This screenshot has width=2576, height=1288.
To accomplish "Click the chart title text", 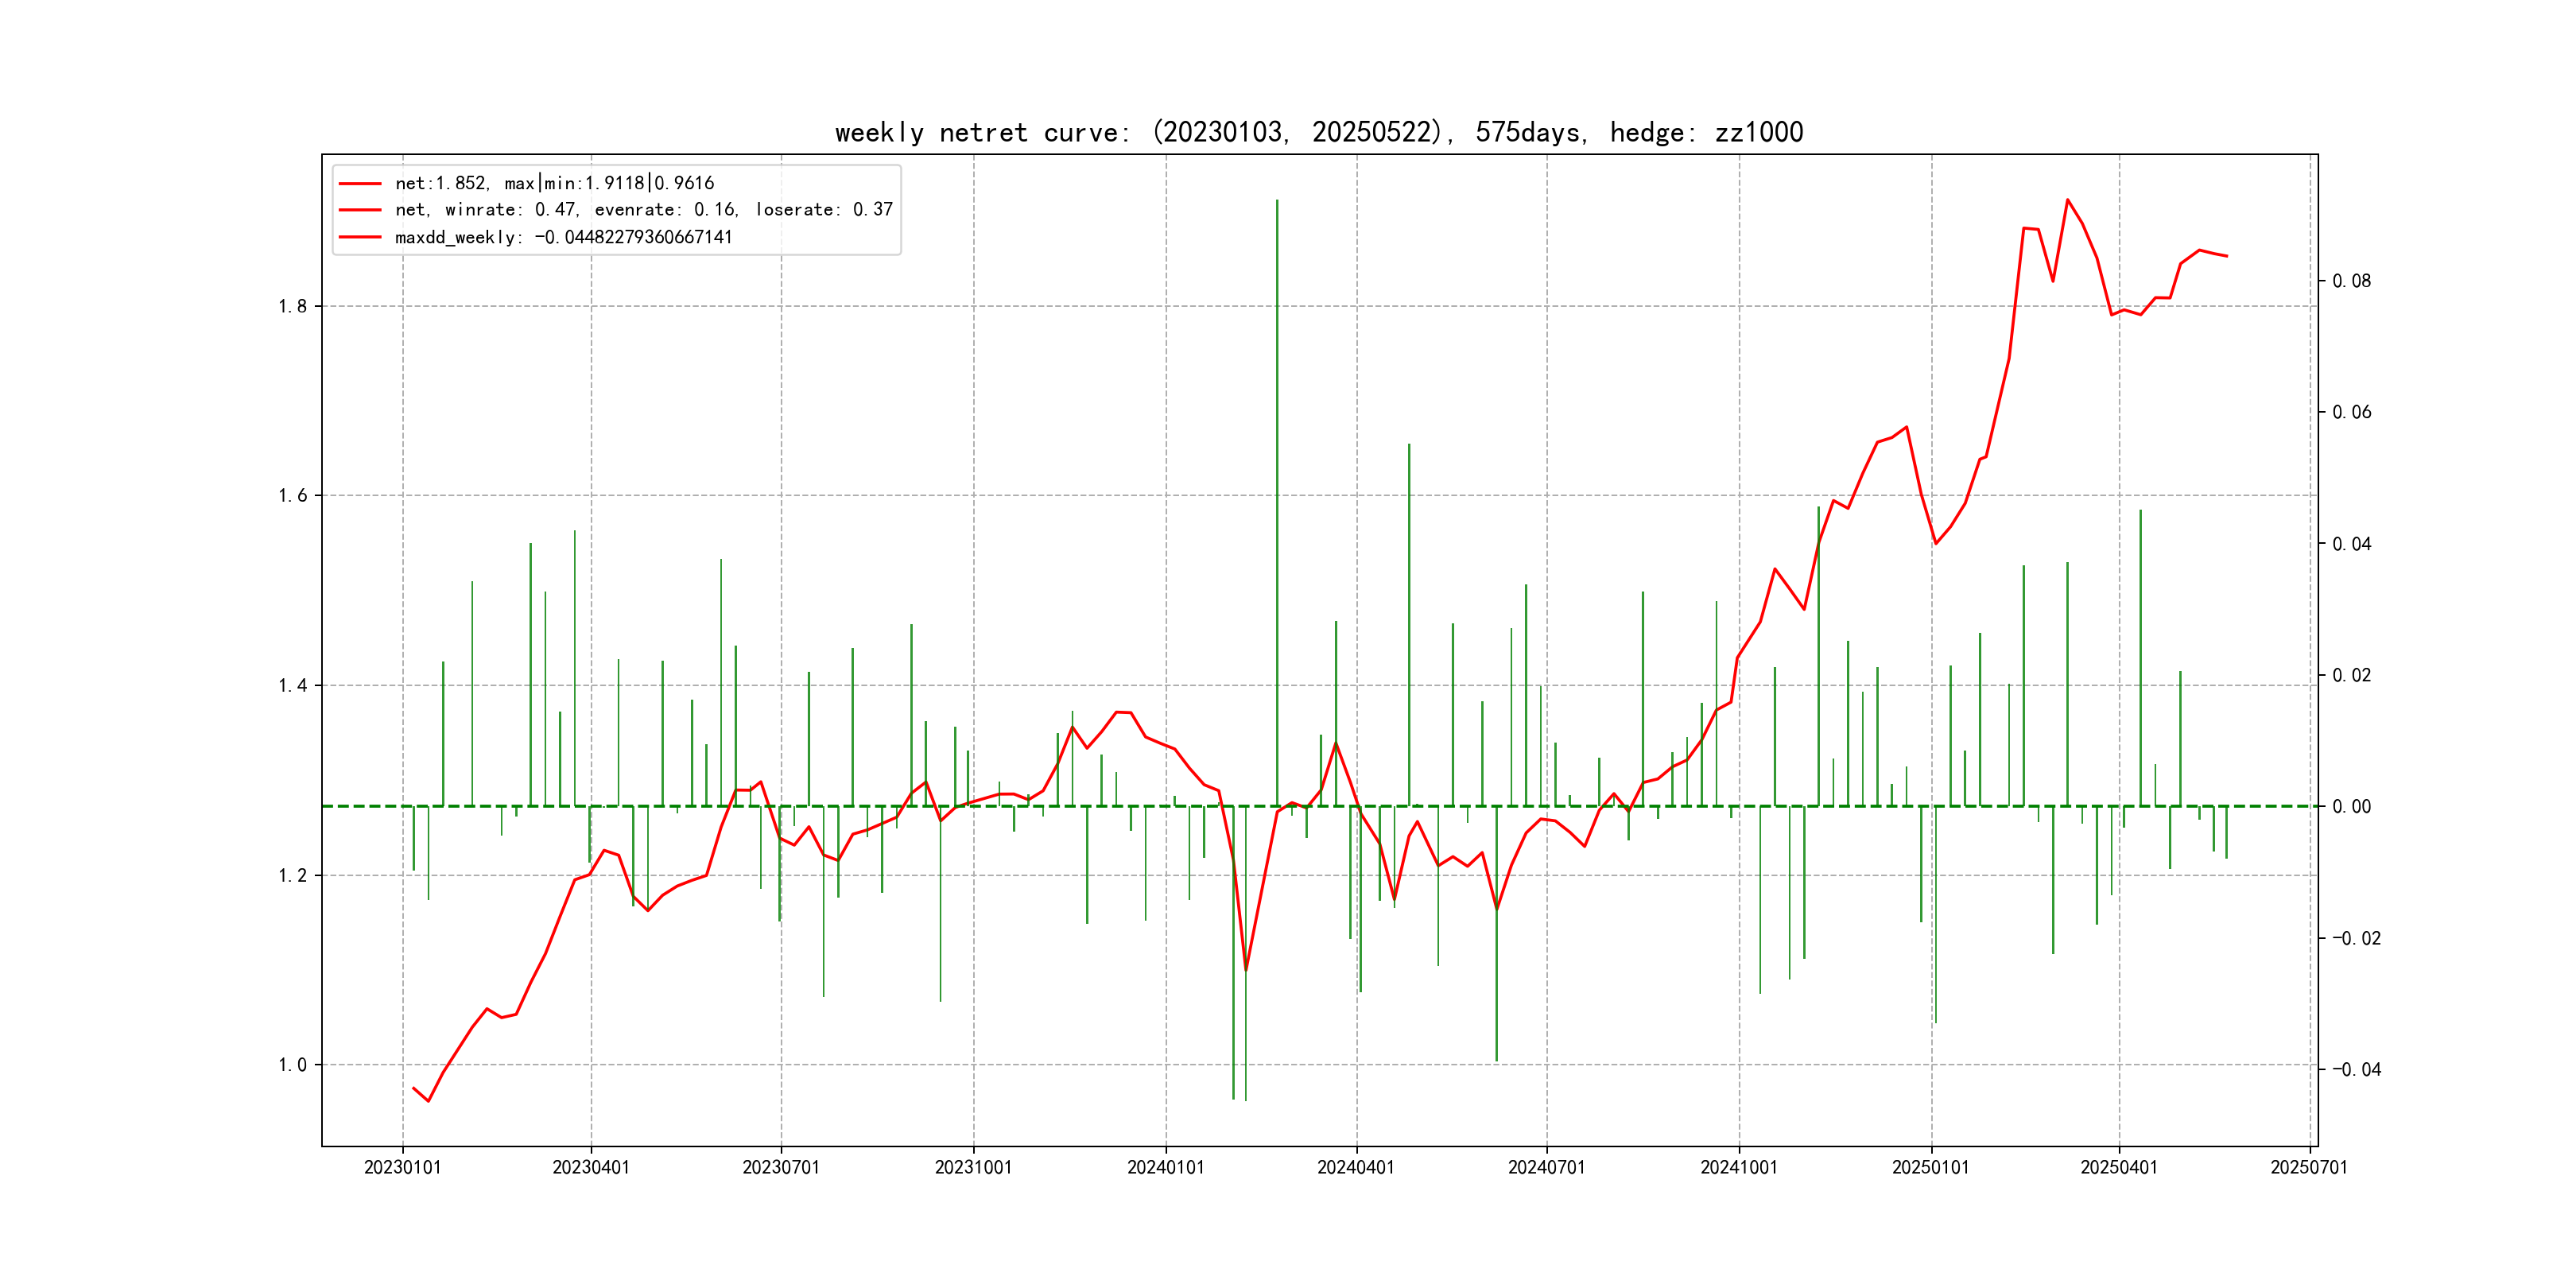I will tap(1318, 132).
